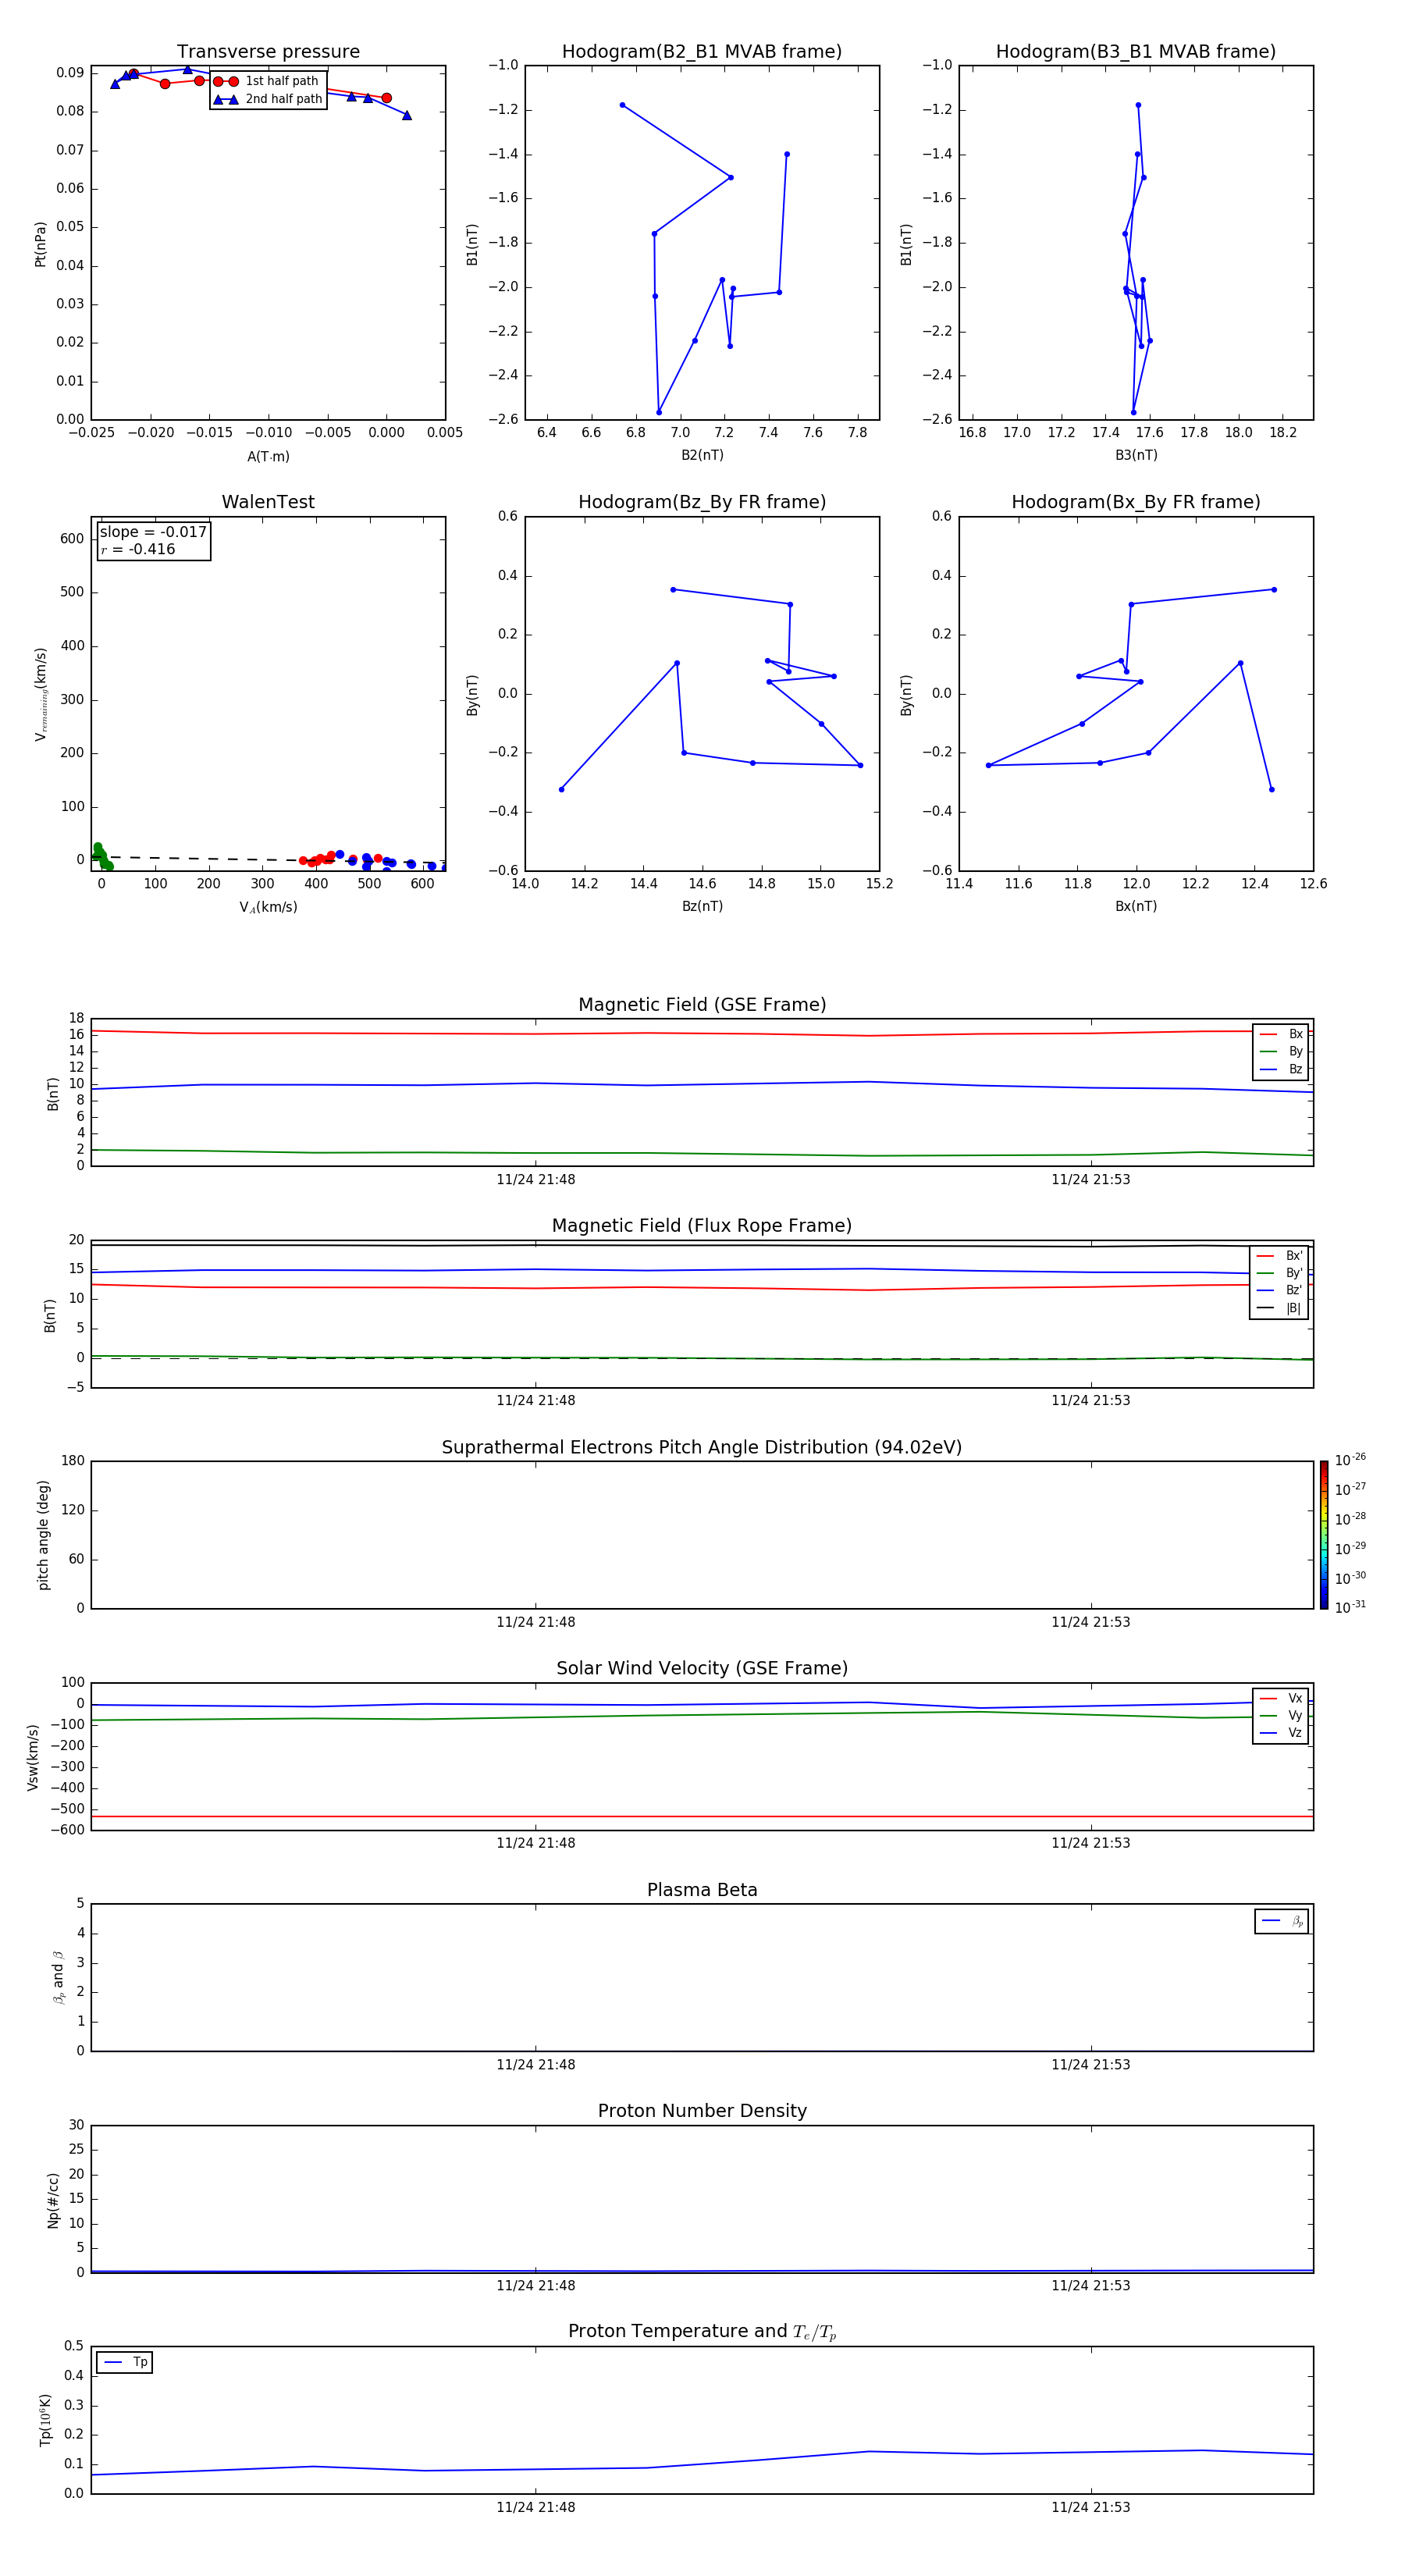Click the By' legend entry in Flux Rope panel
The image size is (1405, 2576).
(x=1280, y=1273)
